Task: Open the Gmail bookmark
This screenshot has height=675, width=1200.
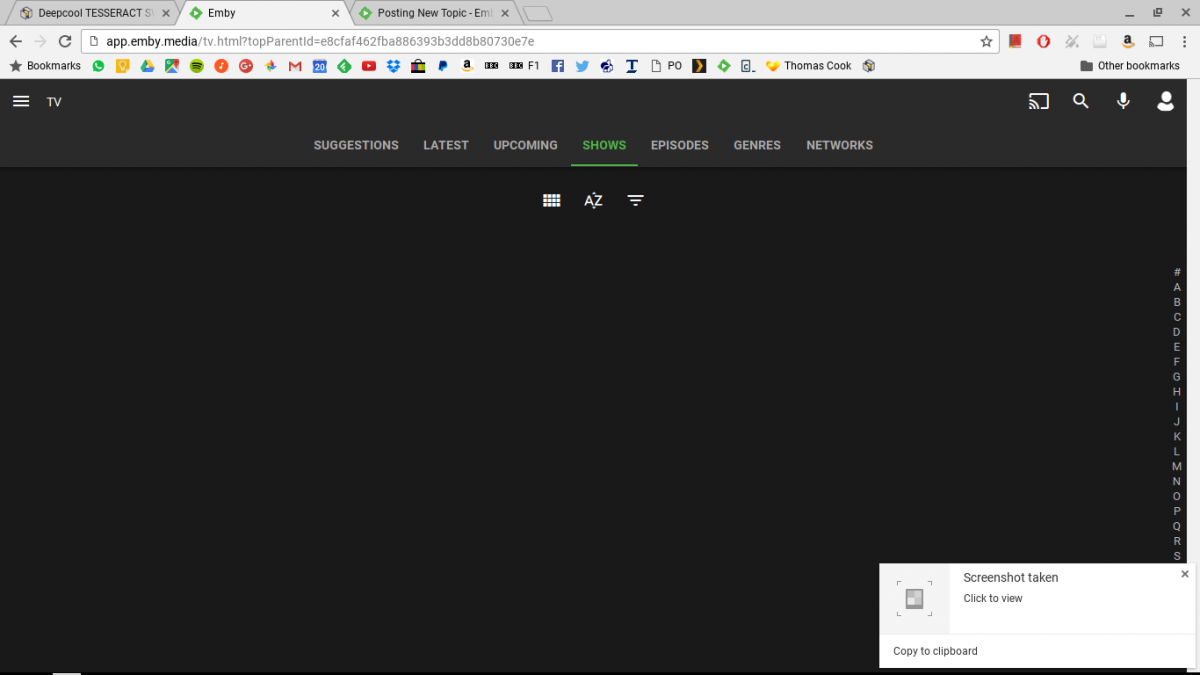Action: 295,66
